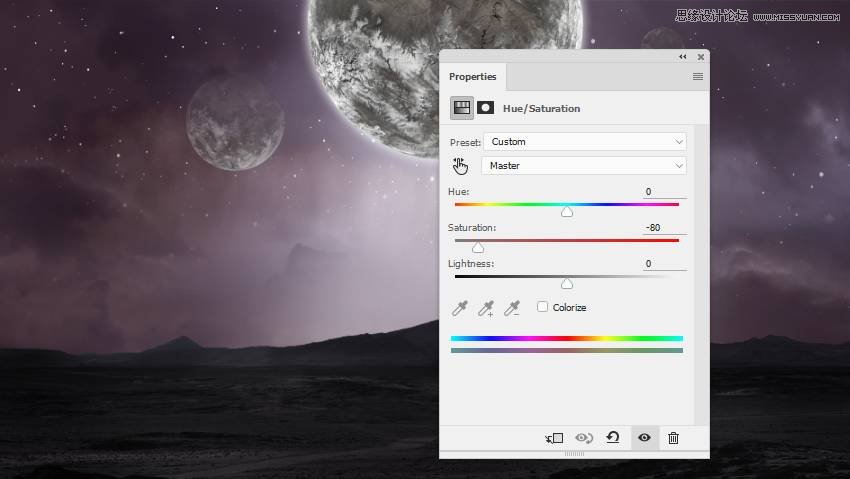Click the Saturation slider handle

(478, 248)
